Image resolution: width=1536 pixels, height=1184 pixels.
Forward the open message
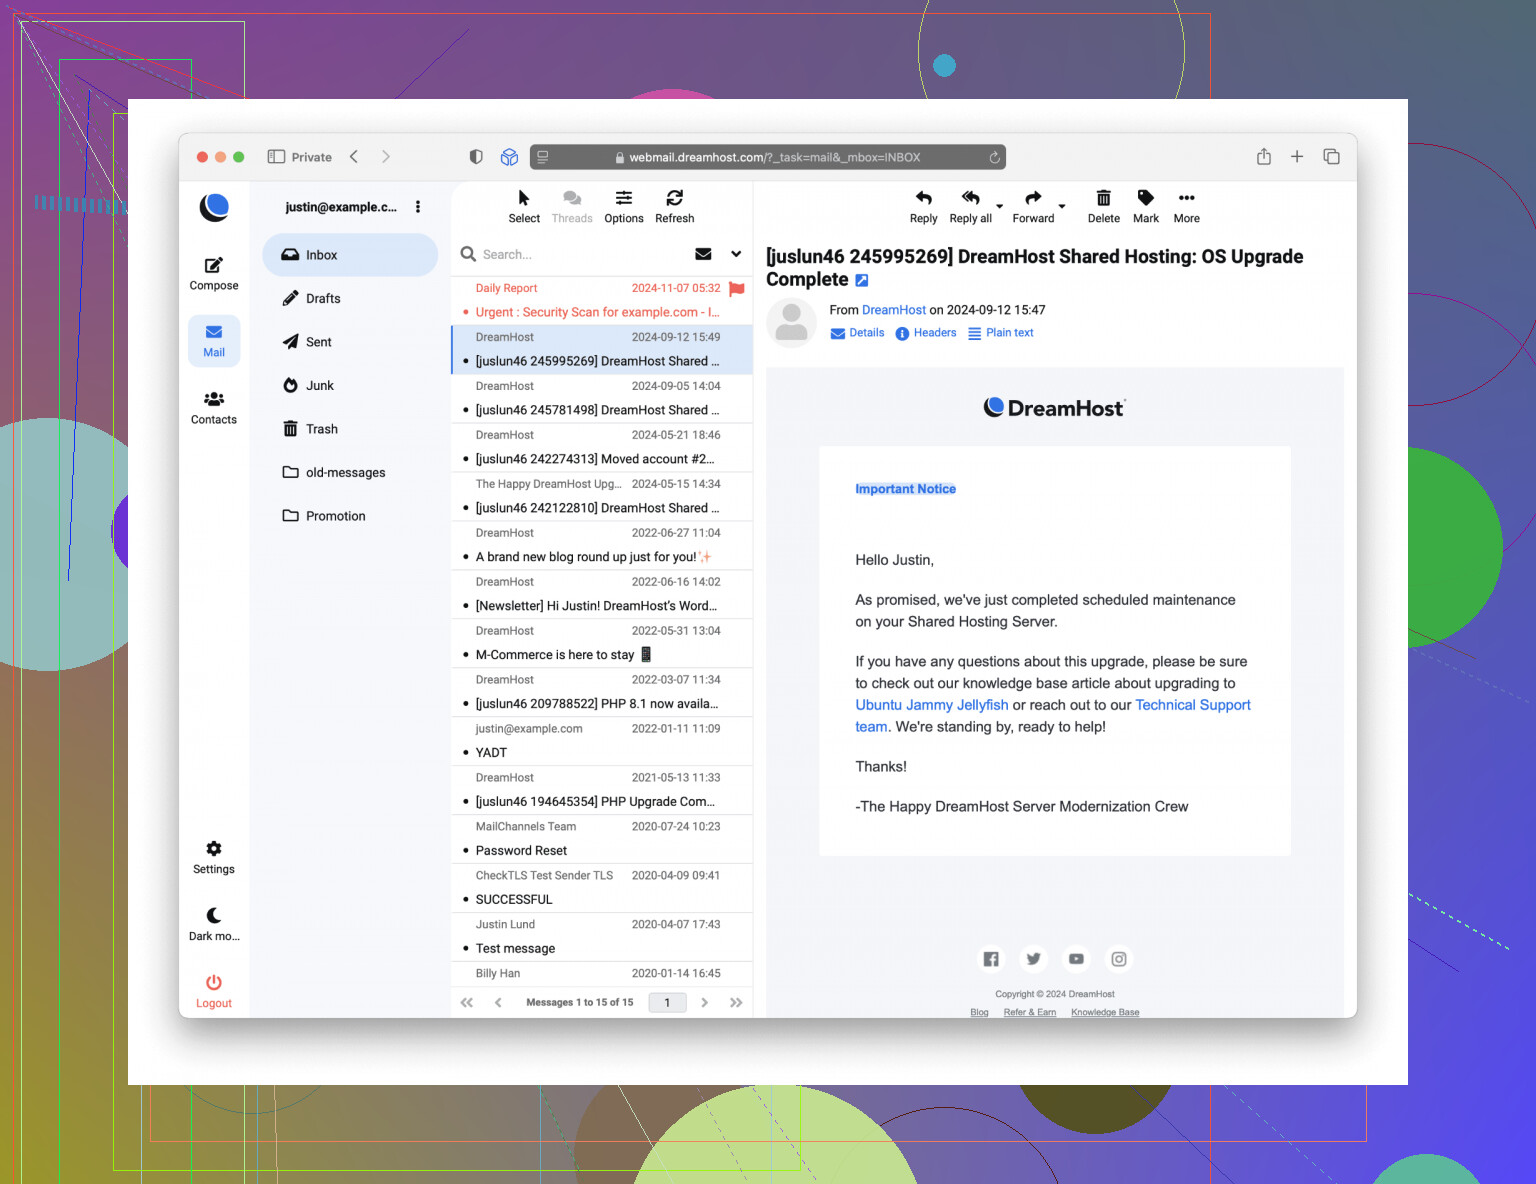[x=1033, y=207]
